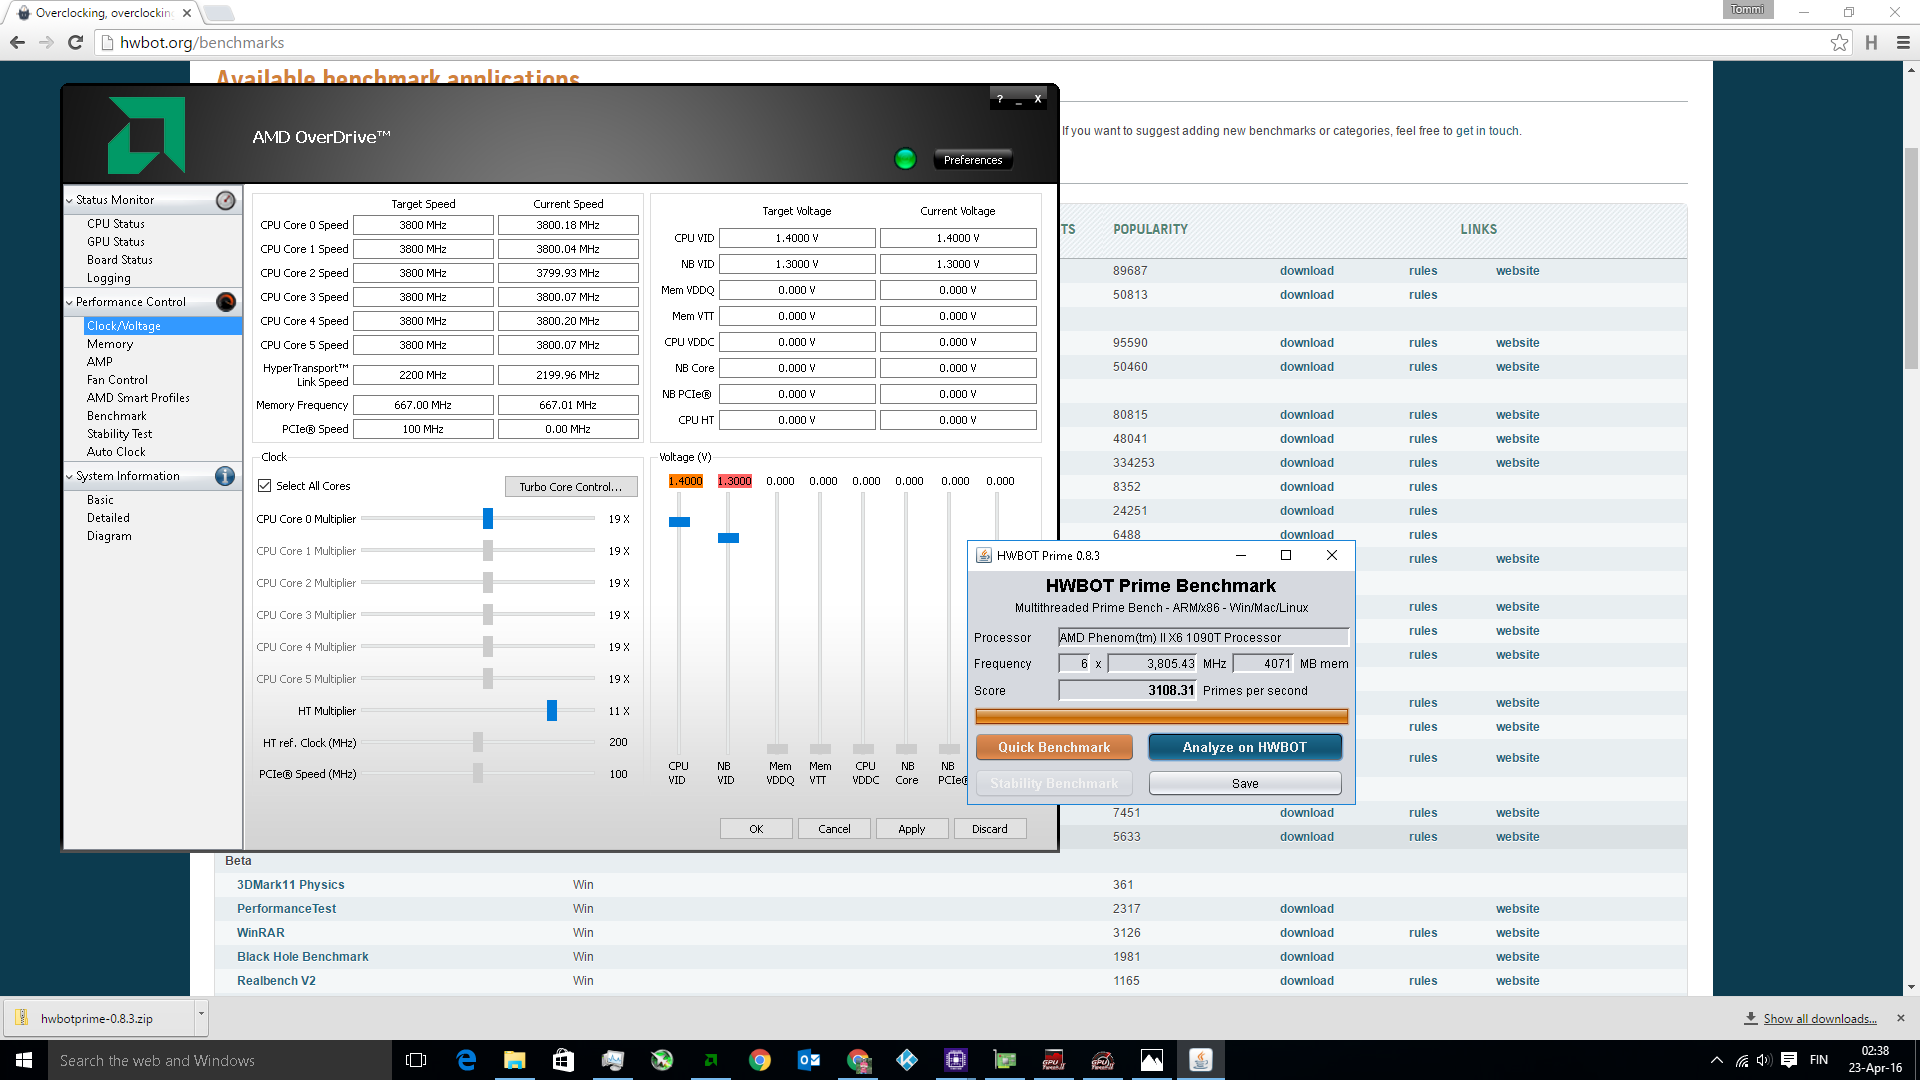Click the Turbo Core Control button

tap(570, 487)
